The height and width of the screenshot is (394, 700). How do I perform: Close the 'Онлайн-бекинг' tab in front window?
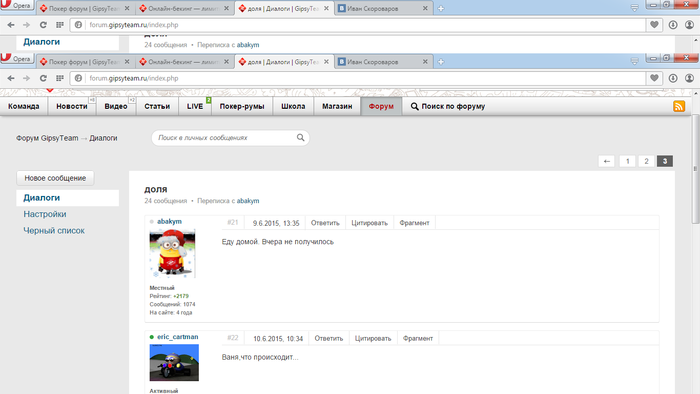coord(226,62)
